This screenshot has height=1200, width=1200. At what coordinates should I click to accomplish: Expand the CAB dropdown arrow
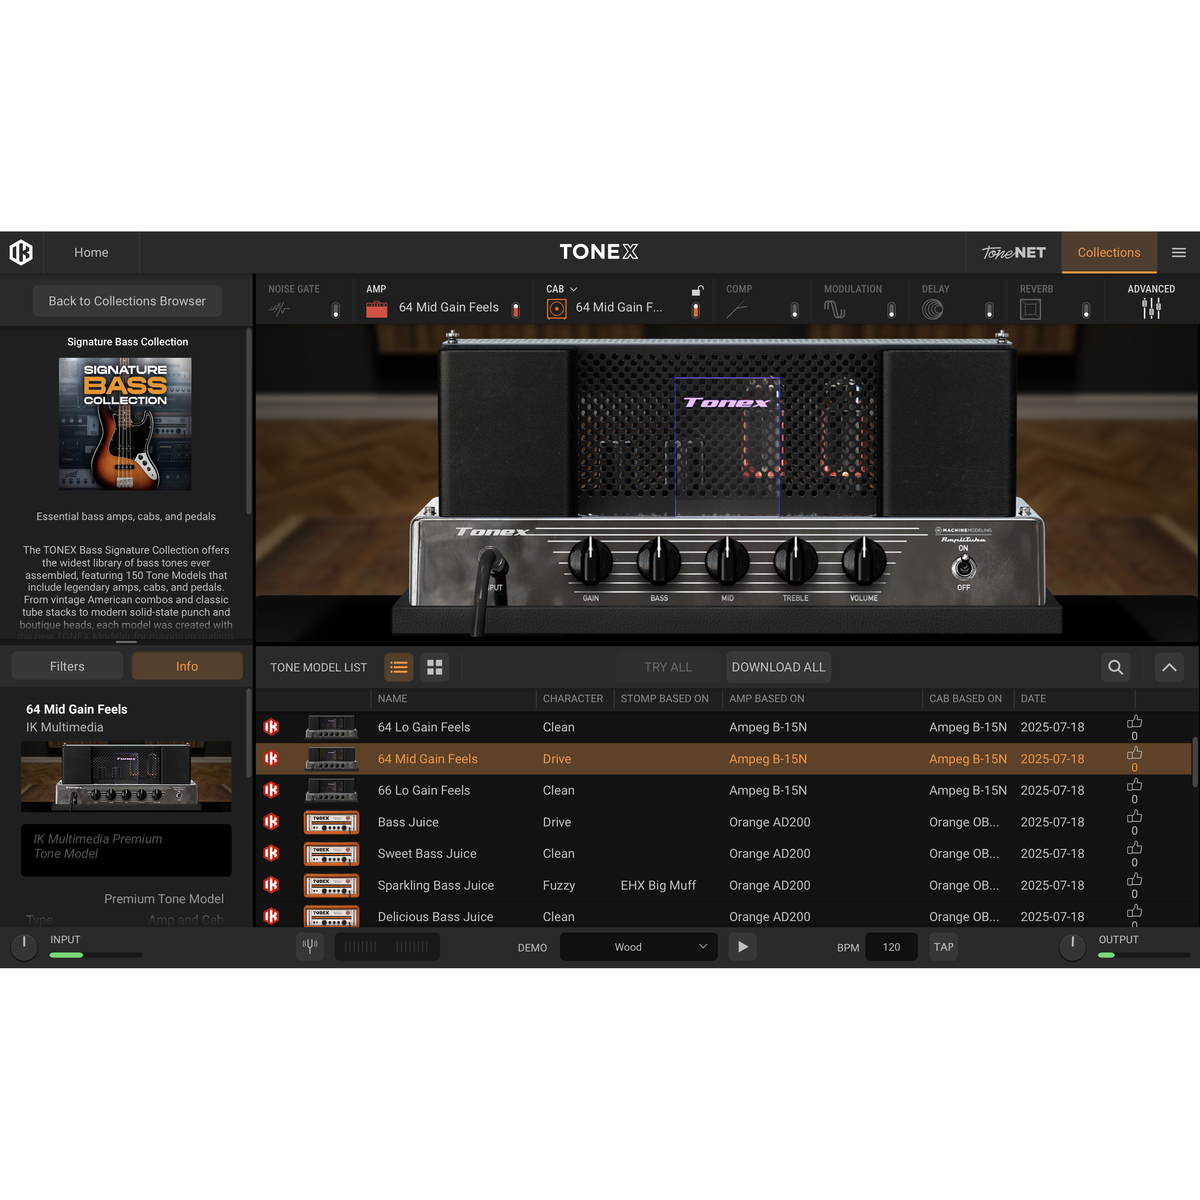[574, 289]
